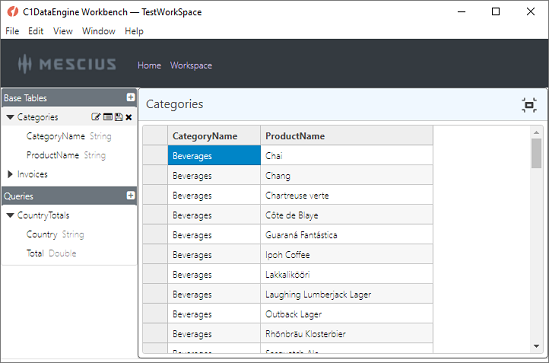Select the Ipoh Coffee cell
The height and width of the screenshot is (363, 549).
point(347,254)
